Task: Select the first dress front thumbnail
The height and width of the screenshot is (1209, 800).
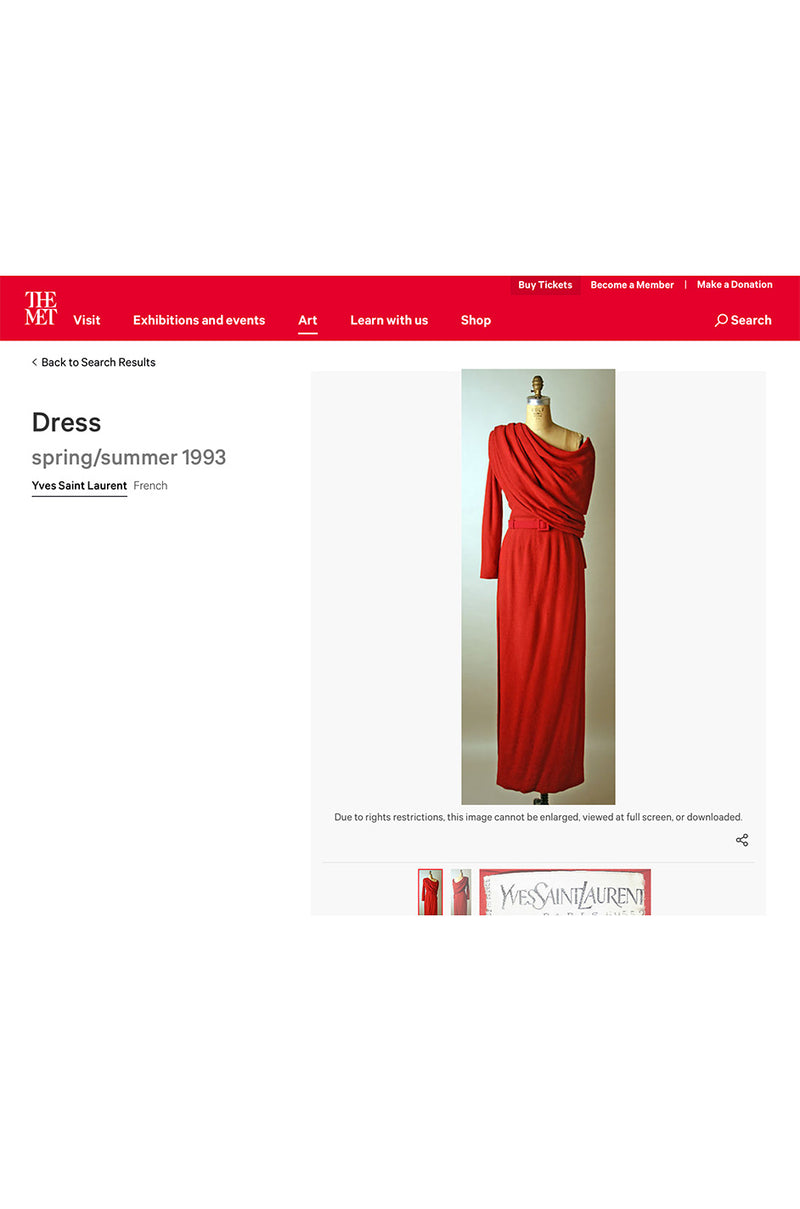Action: (x=430, y=892)
